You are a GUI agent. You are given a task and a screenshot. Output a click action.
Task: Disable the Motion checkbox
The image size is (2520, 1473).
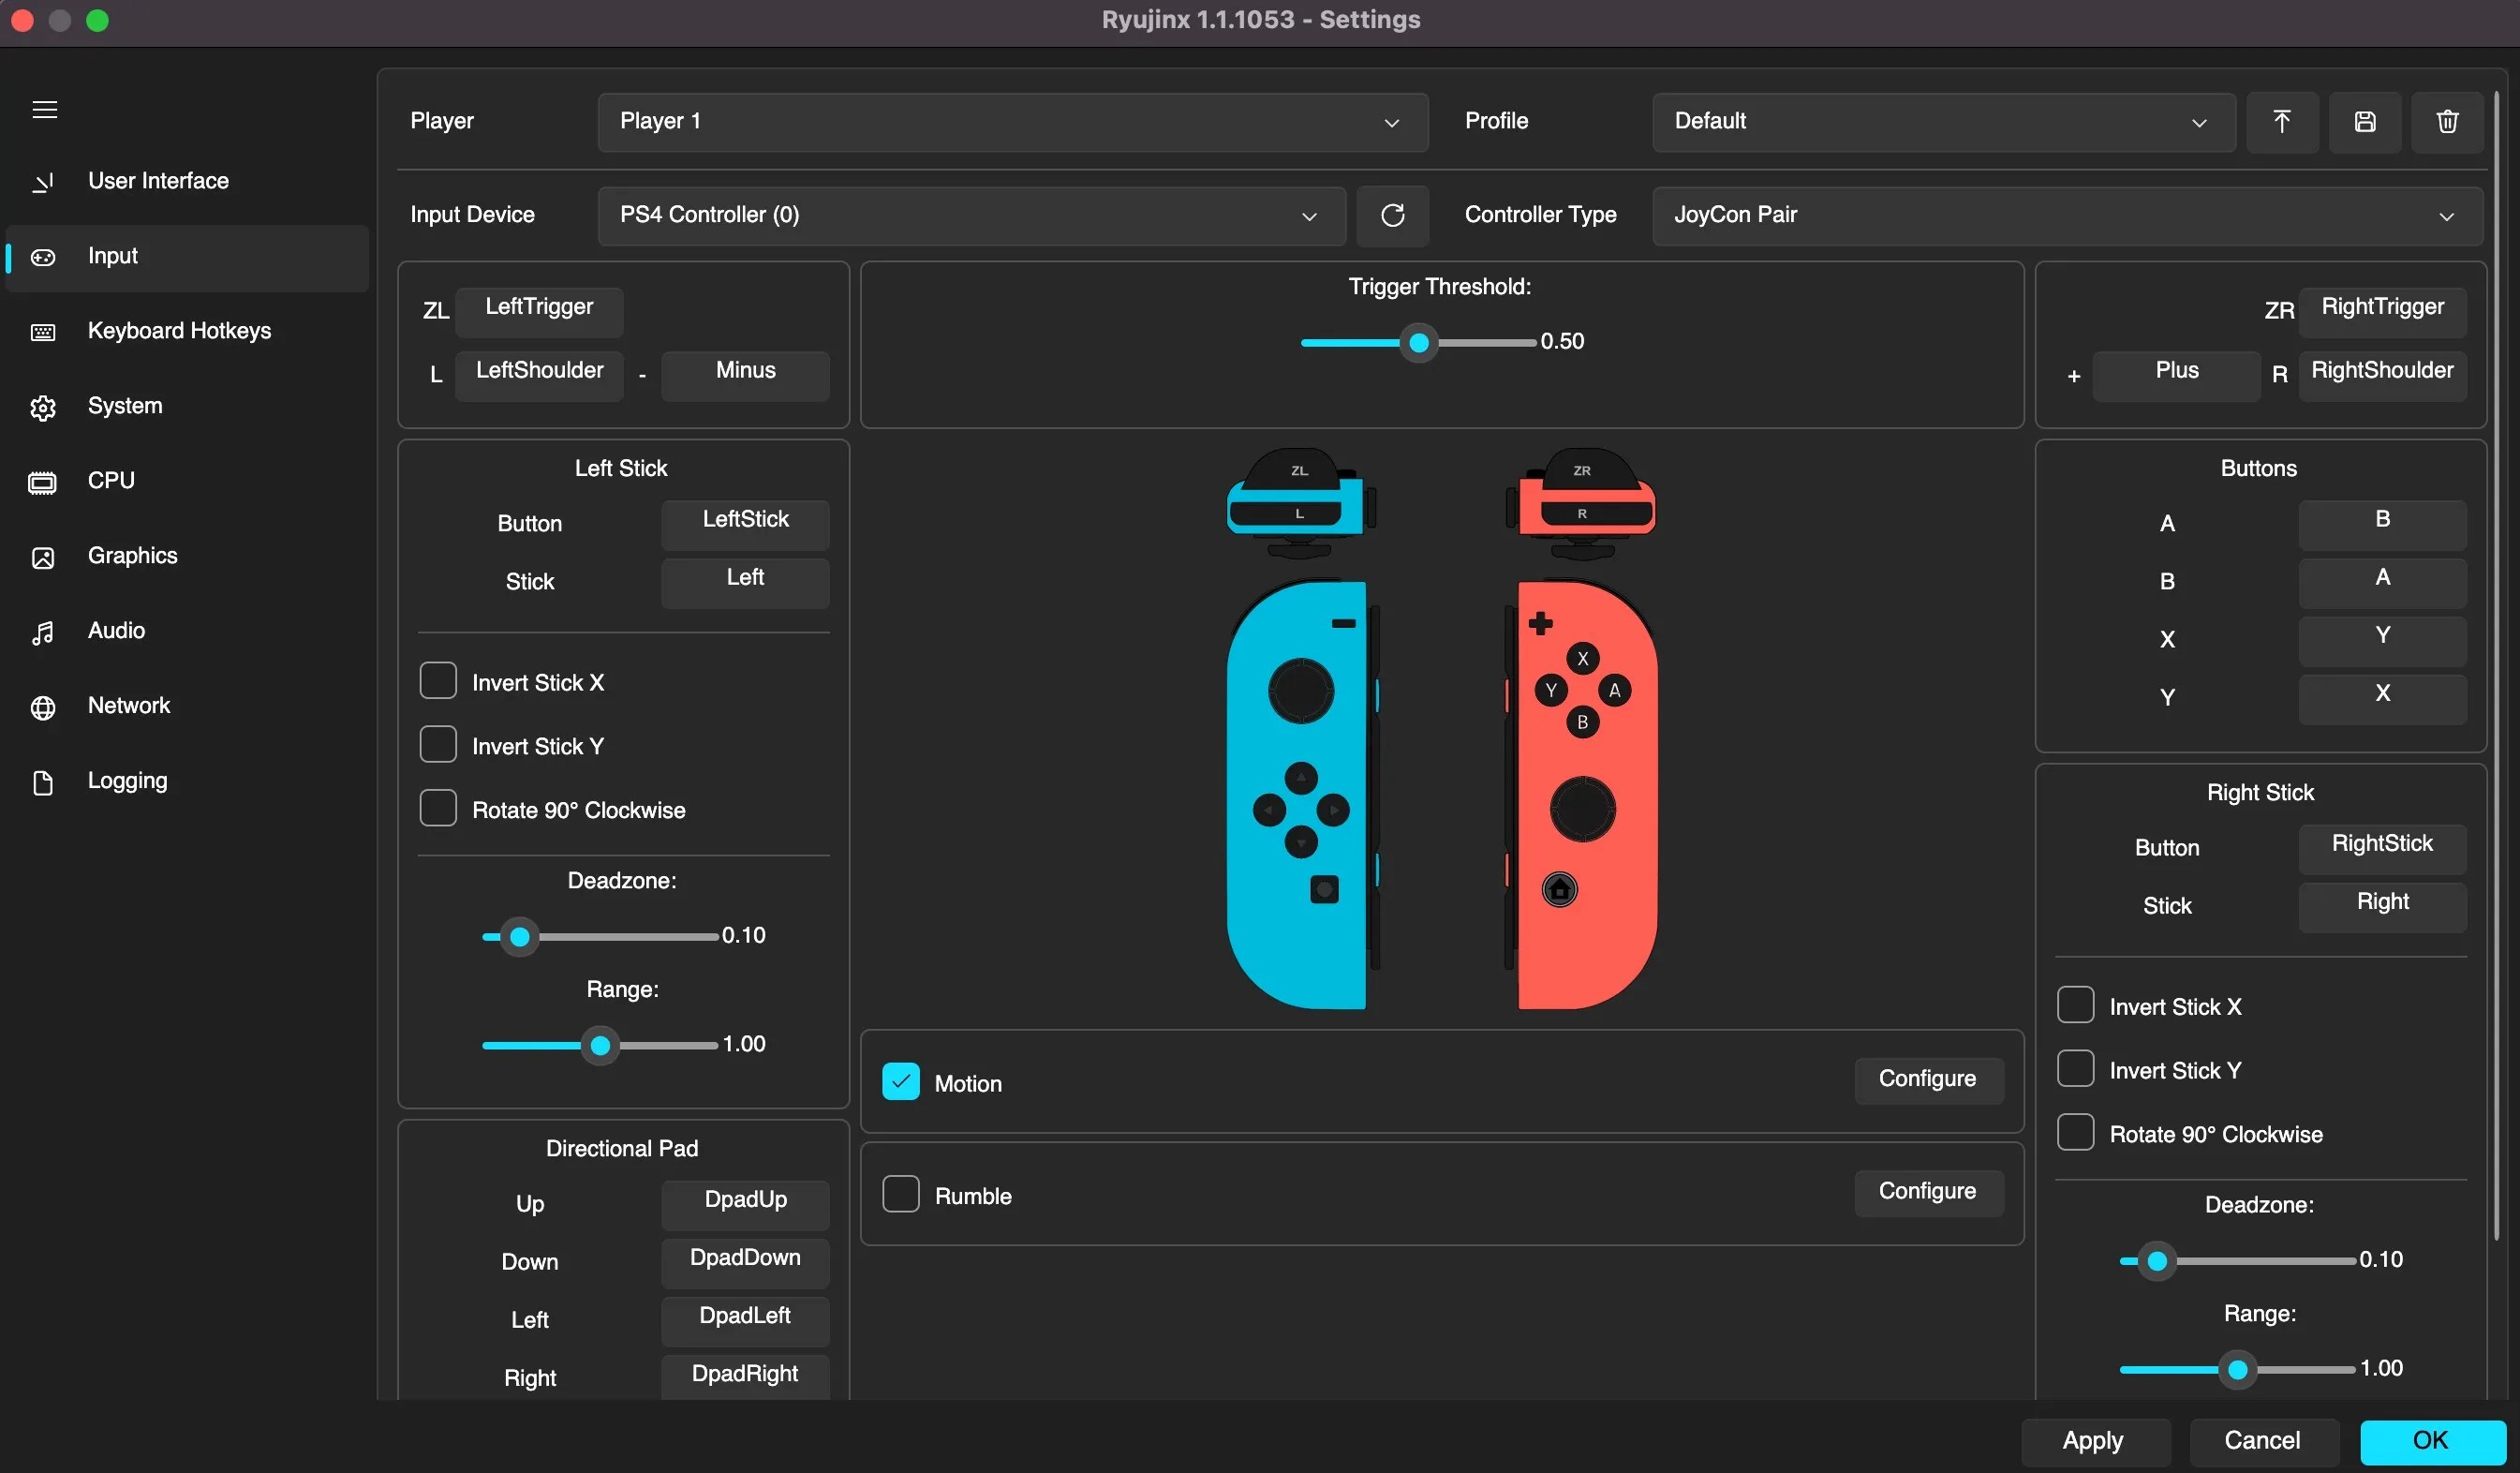[899, 1081]
